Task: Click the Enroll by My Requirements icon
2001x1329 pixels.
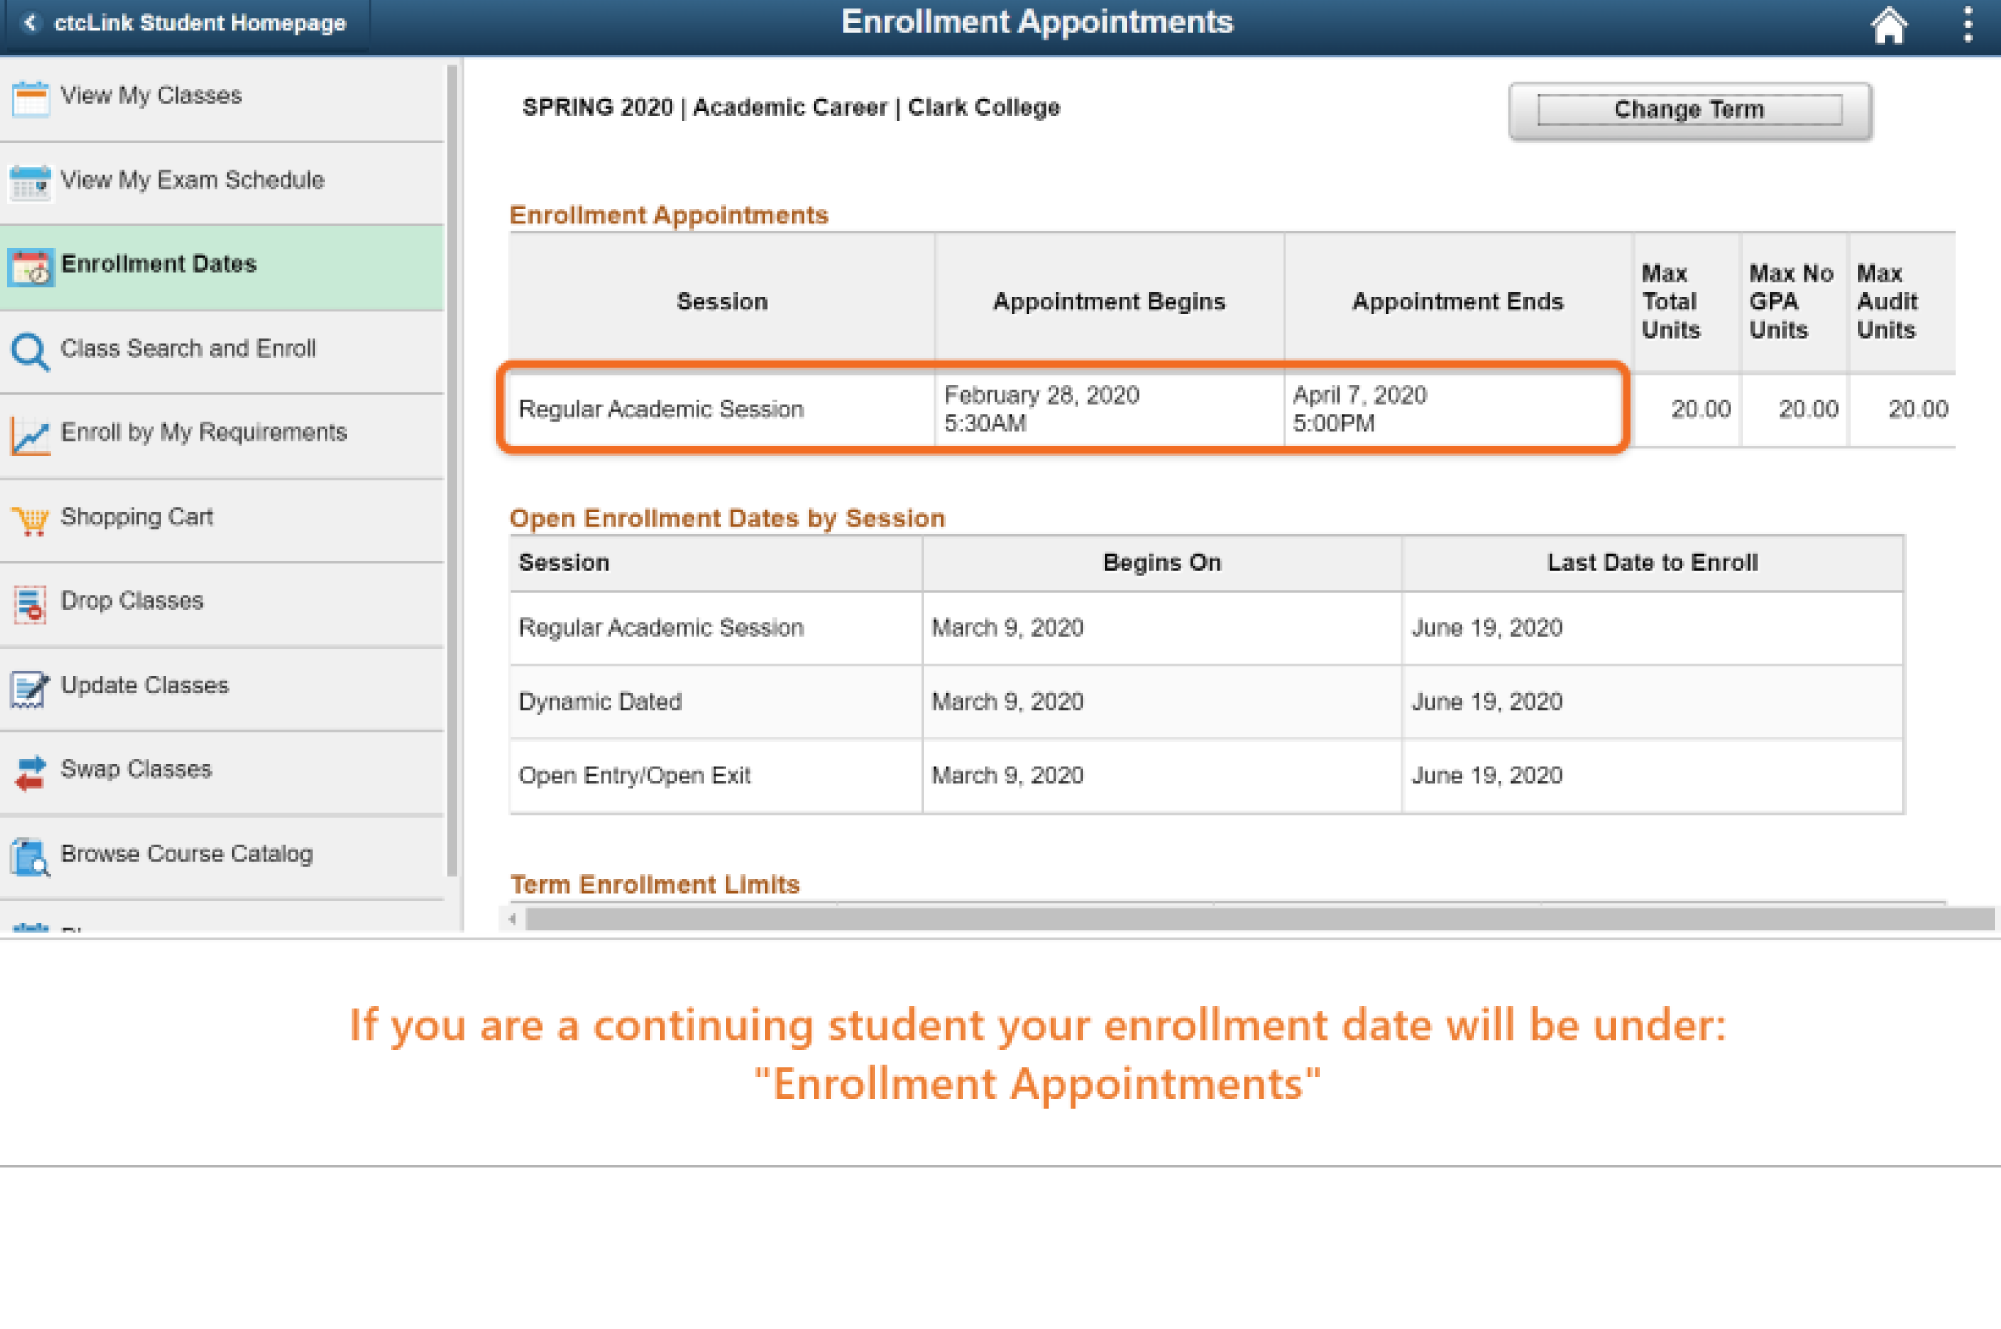Action: tap(30, 436)
